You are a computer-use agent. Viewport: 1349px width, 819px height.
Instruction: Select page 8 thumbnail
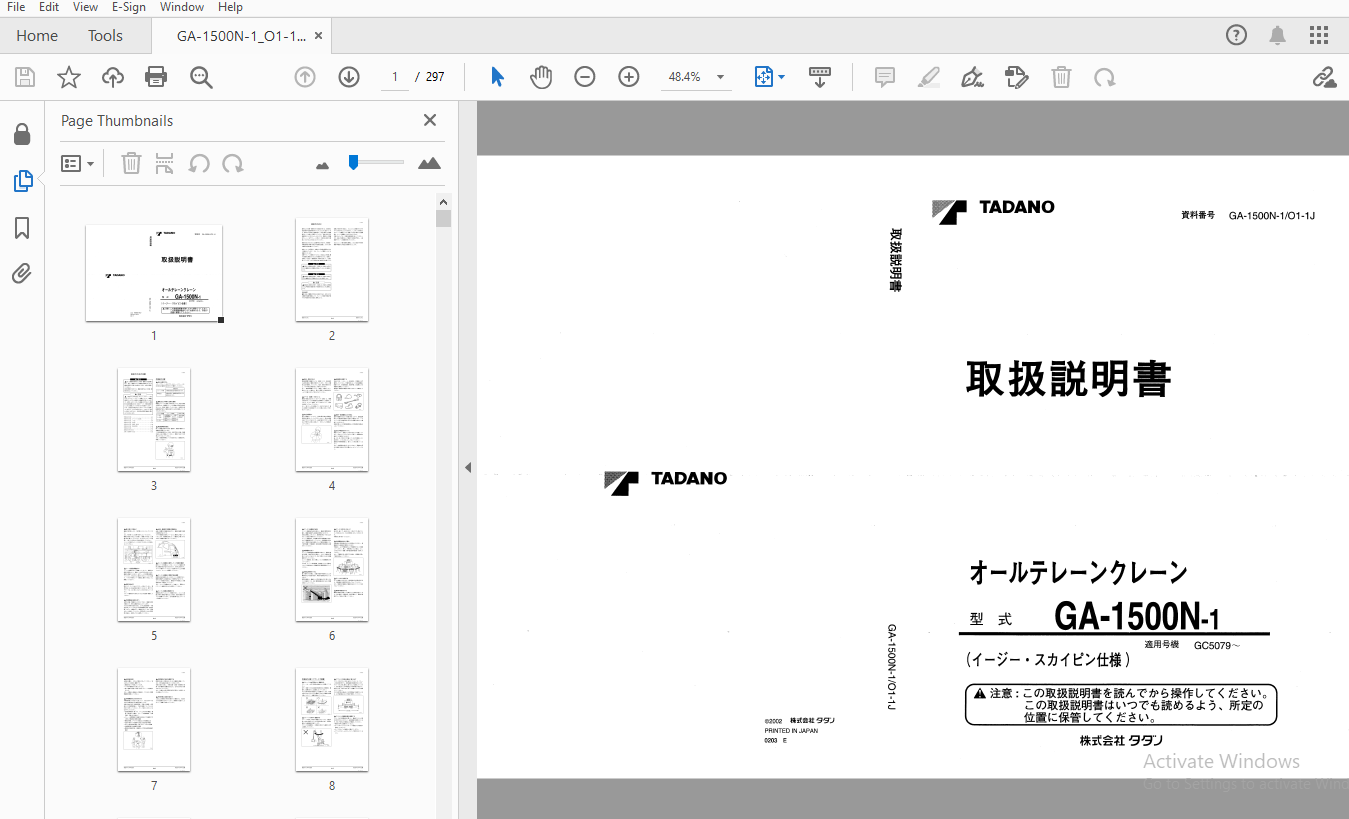pyautogui.click(x=332, y=720)
